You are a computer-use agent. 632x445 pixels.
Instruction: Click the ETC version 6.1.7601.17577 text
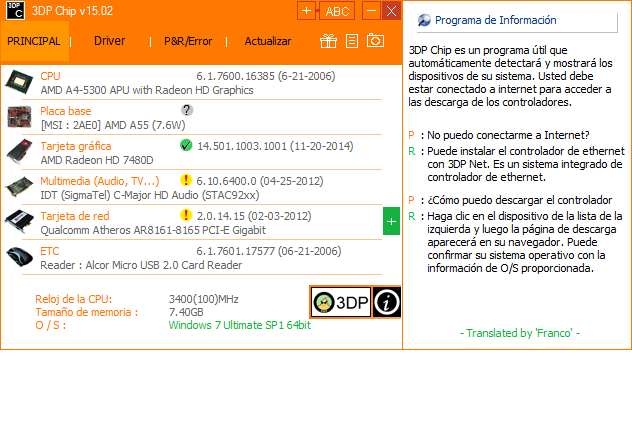(269, 252)
